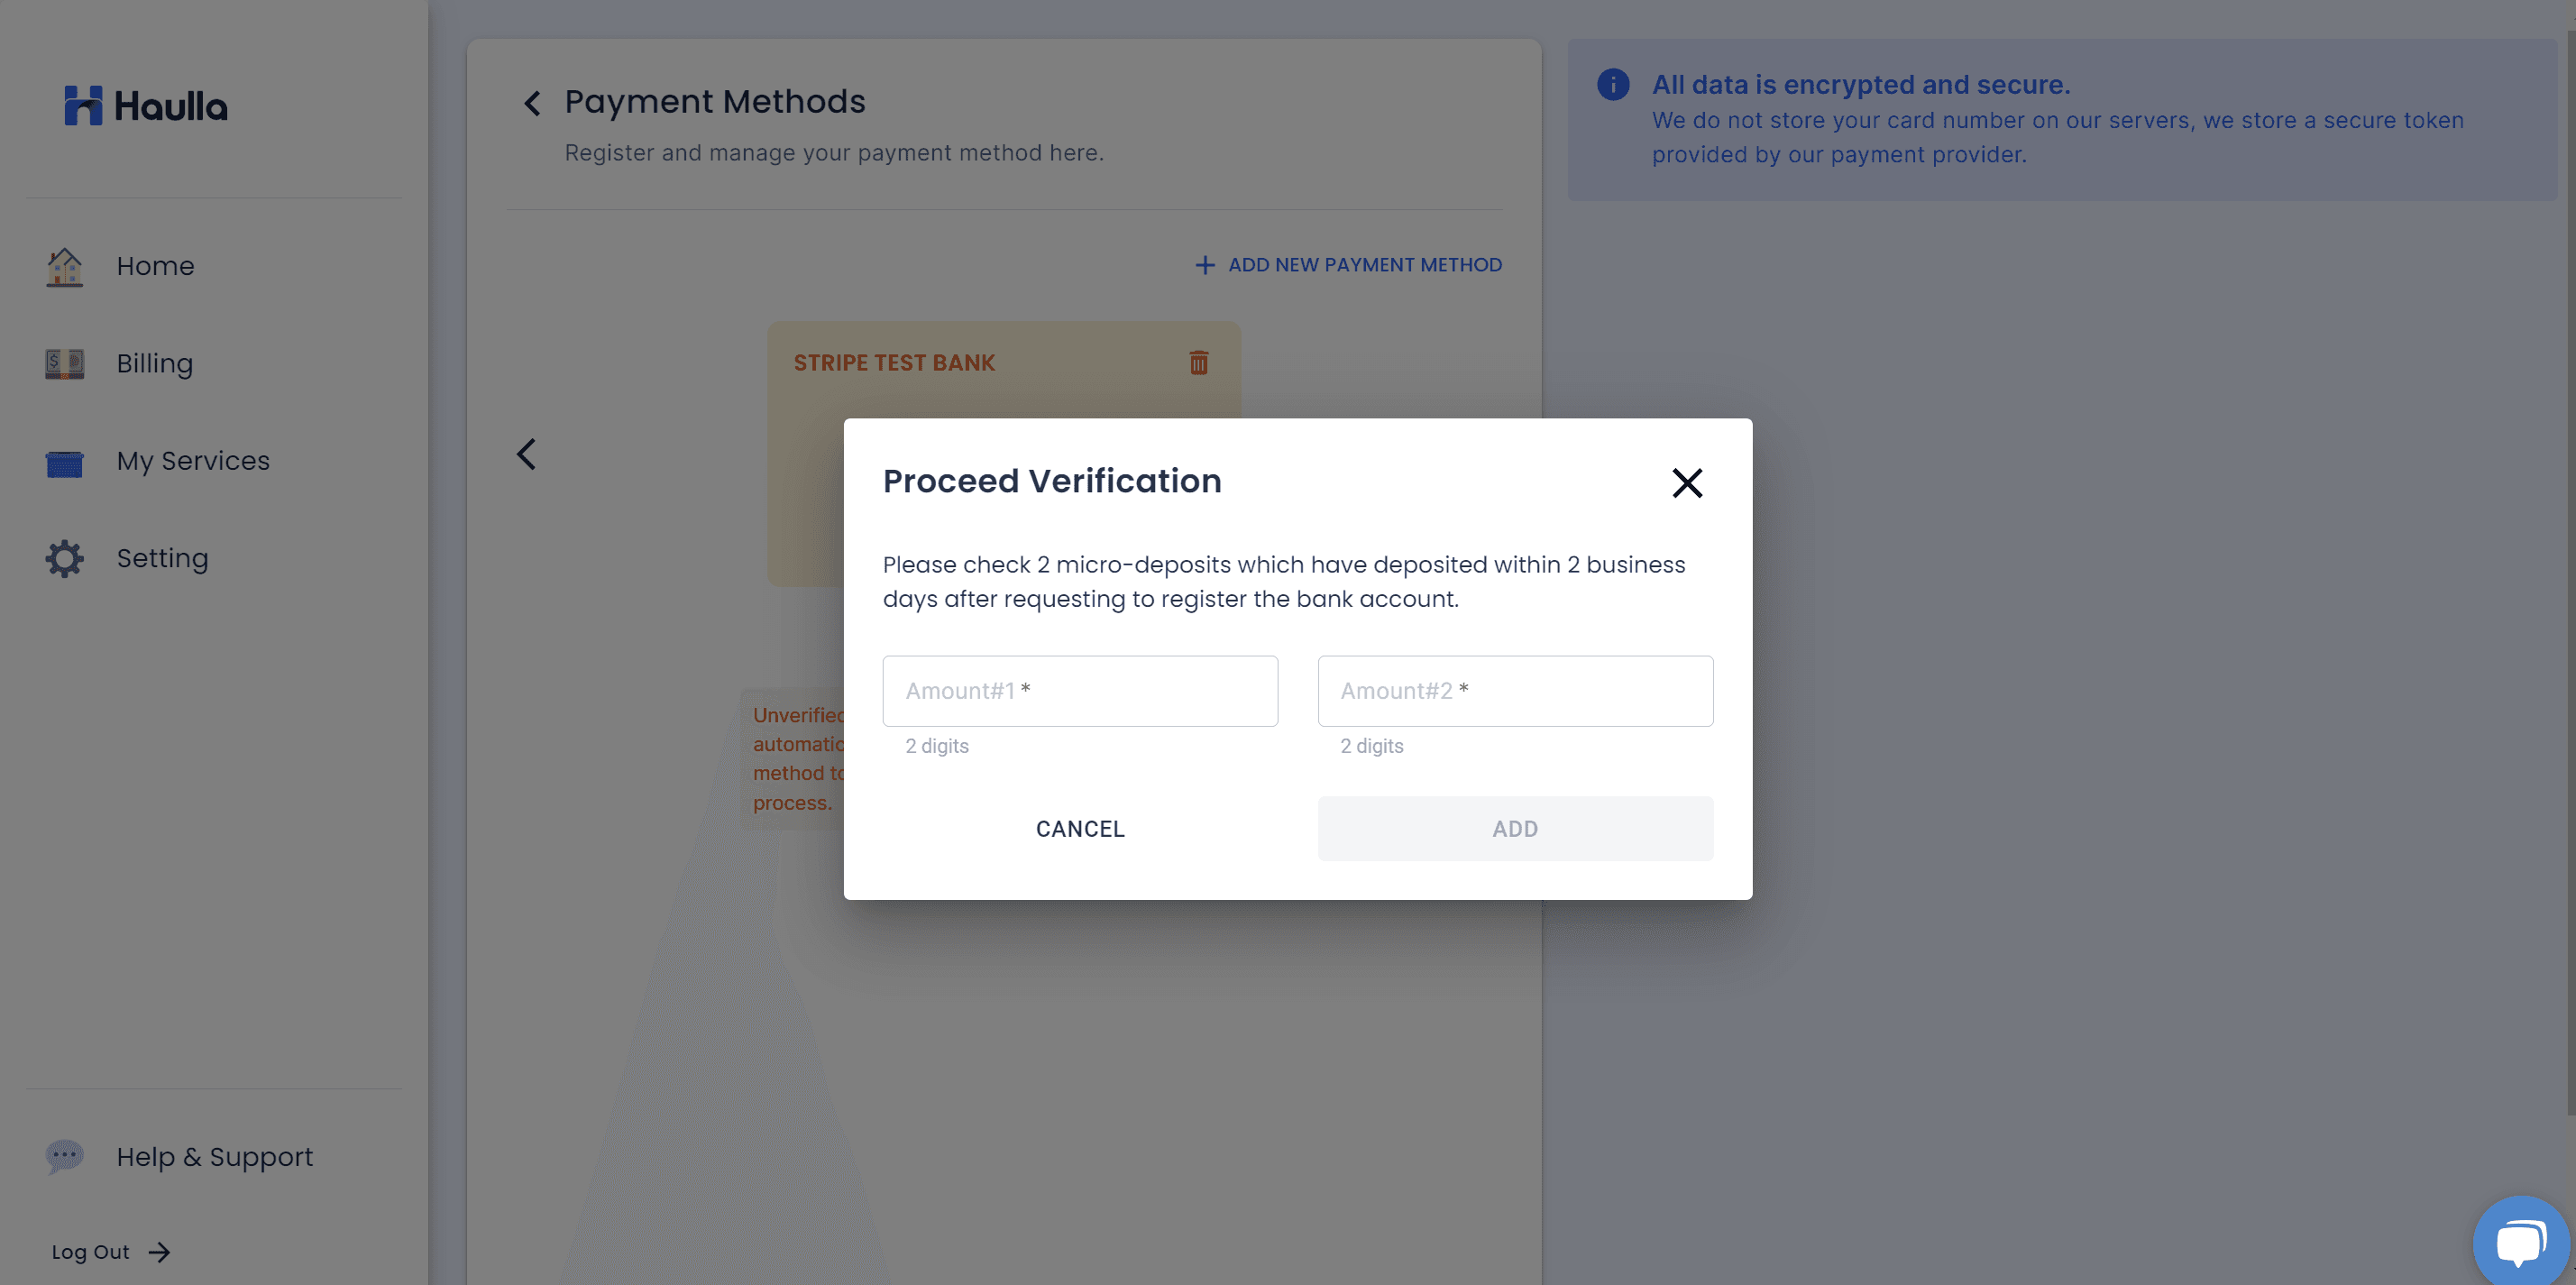Focus the Amount#2 input field
Viewport: 2576px width, 1285px height.
pyautogui.click(x=1515, y=691)
